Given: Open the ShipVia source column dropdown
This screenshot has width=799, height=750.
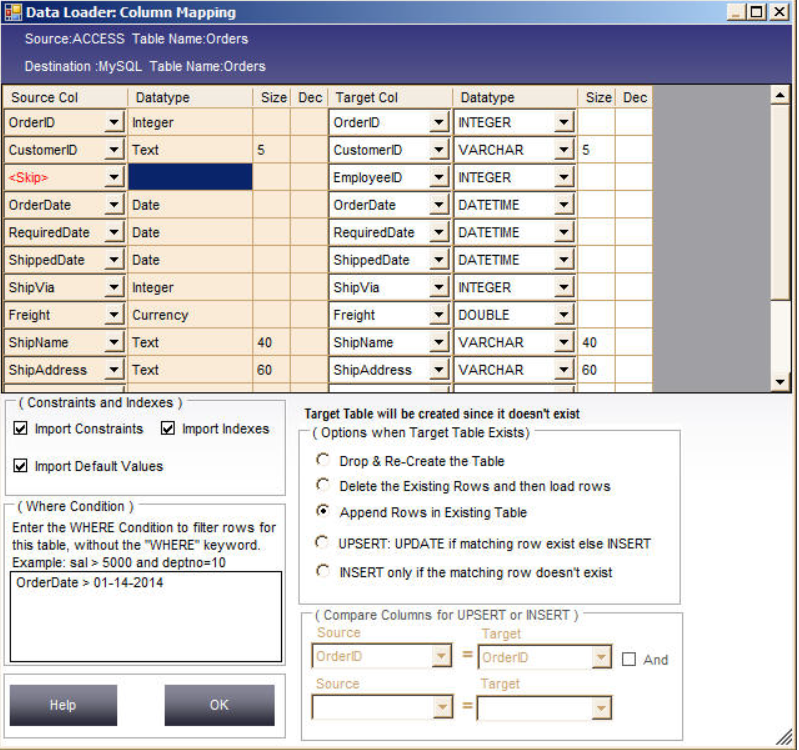Looking at the screenshot, I should click(114, 287).
